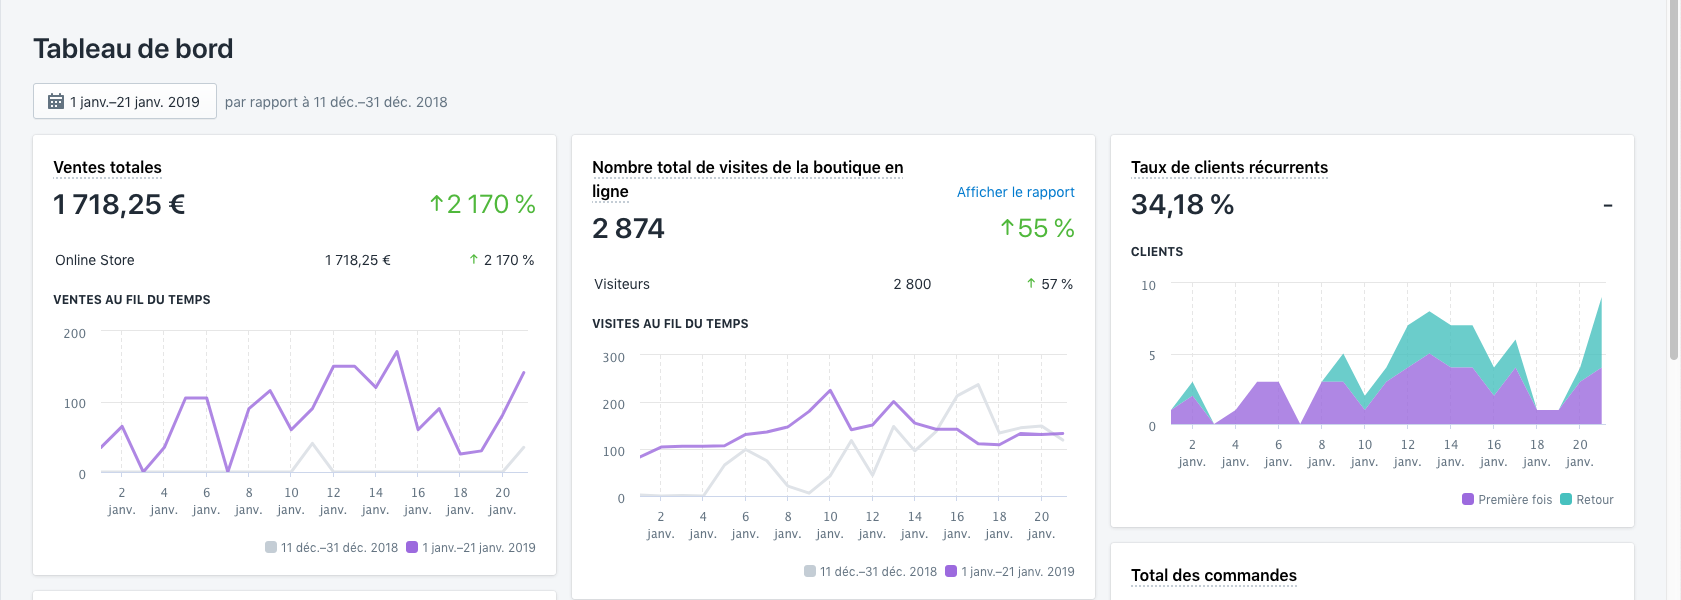Click grey legend swatch under visits chart
Viewport: 1681px width, 600px height.
click(x=810, y=571)
